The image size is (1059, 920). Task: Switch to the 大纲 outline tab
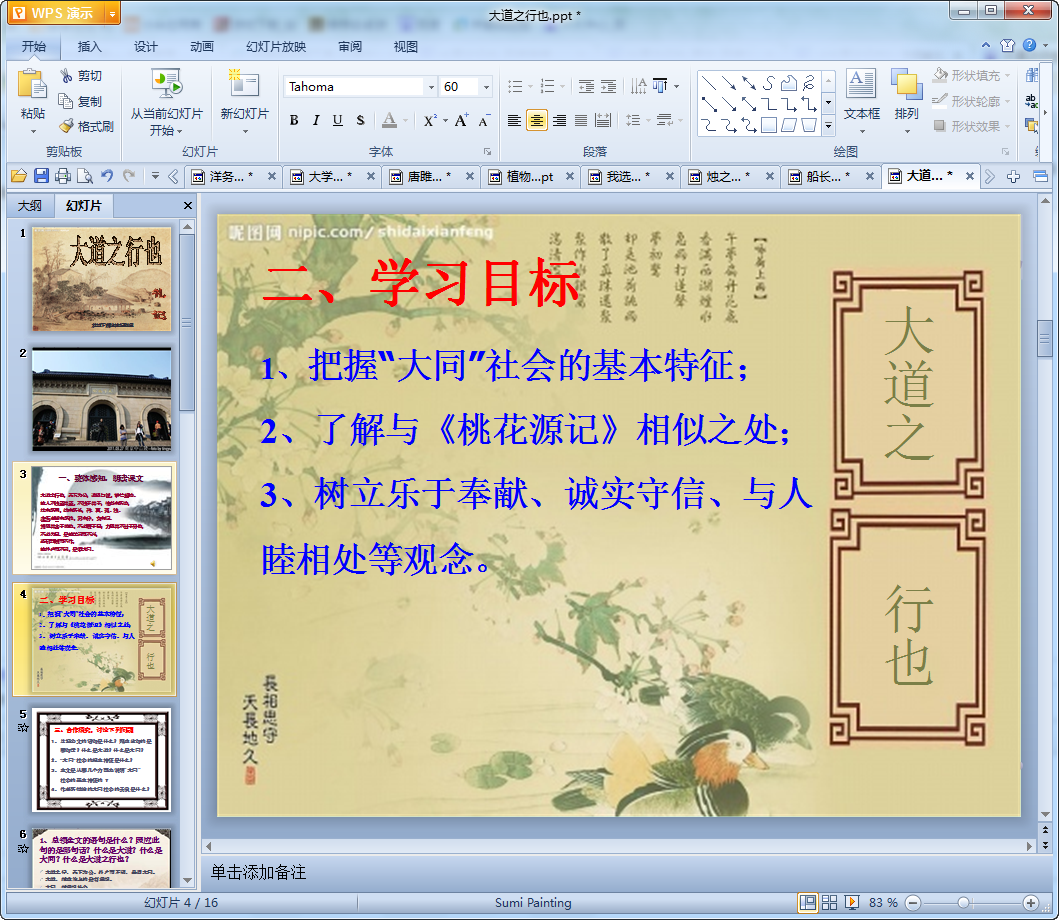30,205
